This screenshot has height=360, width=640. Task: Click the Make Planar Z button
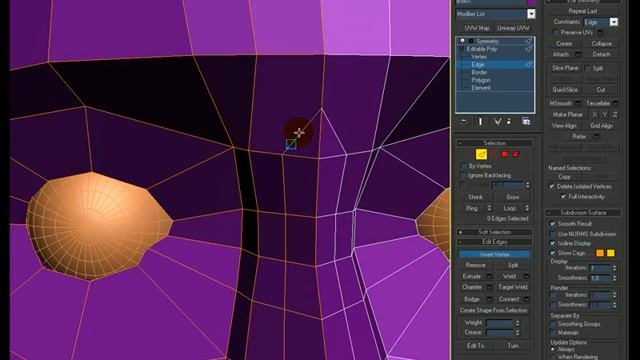point(615,115)
